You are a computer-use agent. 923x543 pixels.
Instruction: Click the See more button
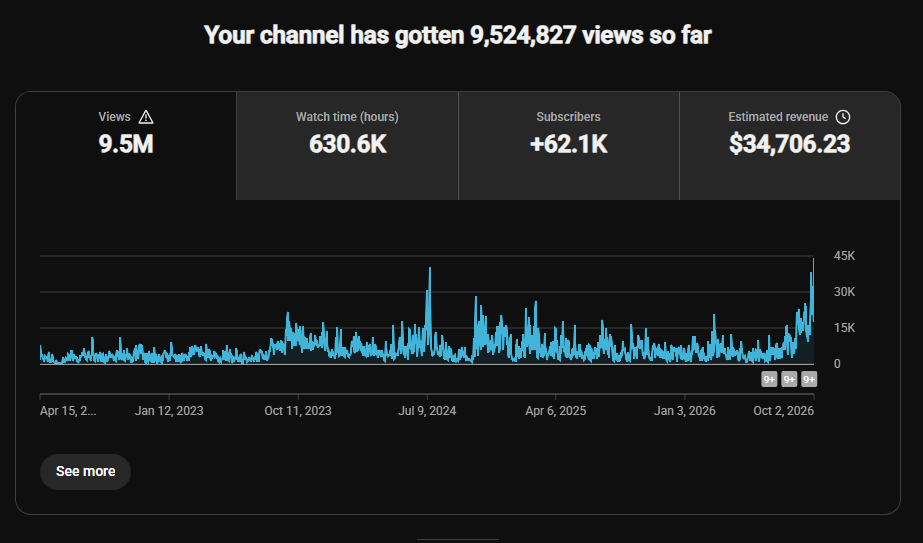tap(85, 472)
